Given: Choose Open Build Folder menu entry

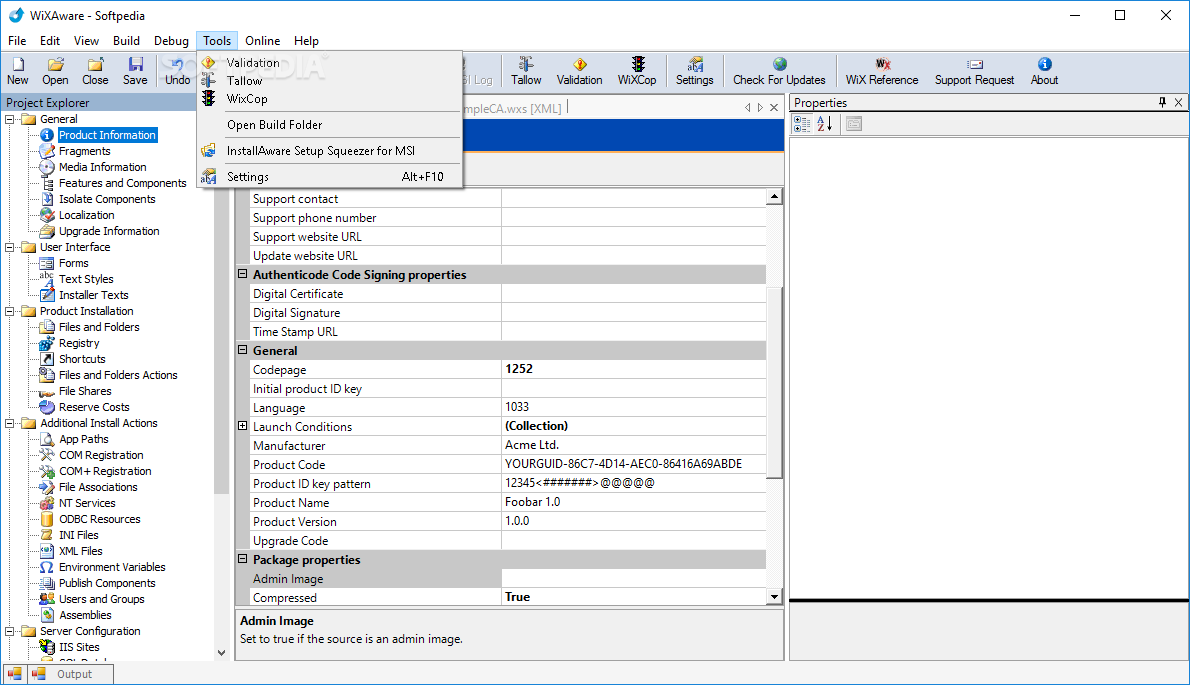Looking at the screenshot, I should (329, 124).
